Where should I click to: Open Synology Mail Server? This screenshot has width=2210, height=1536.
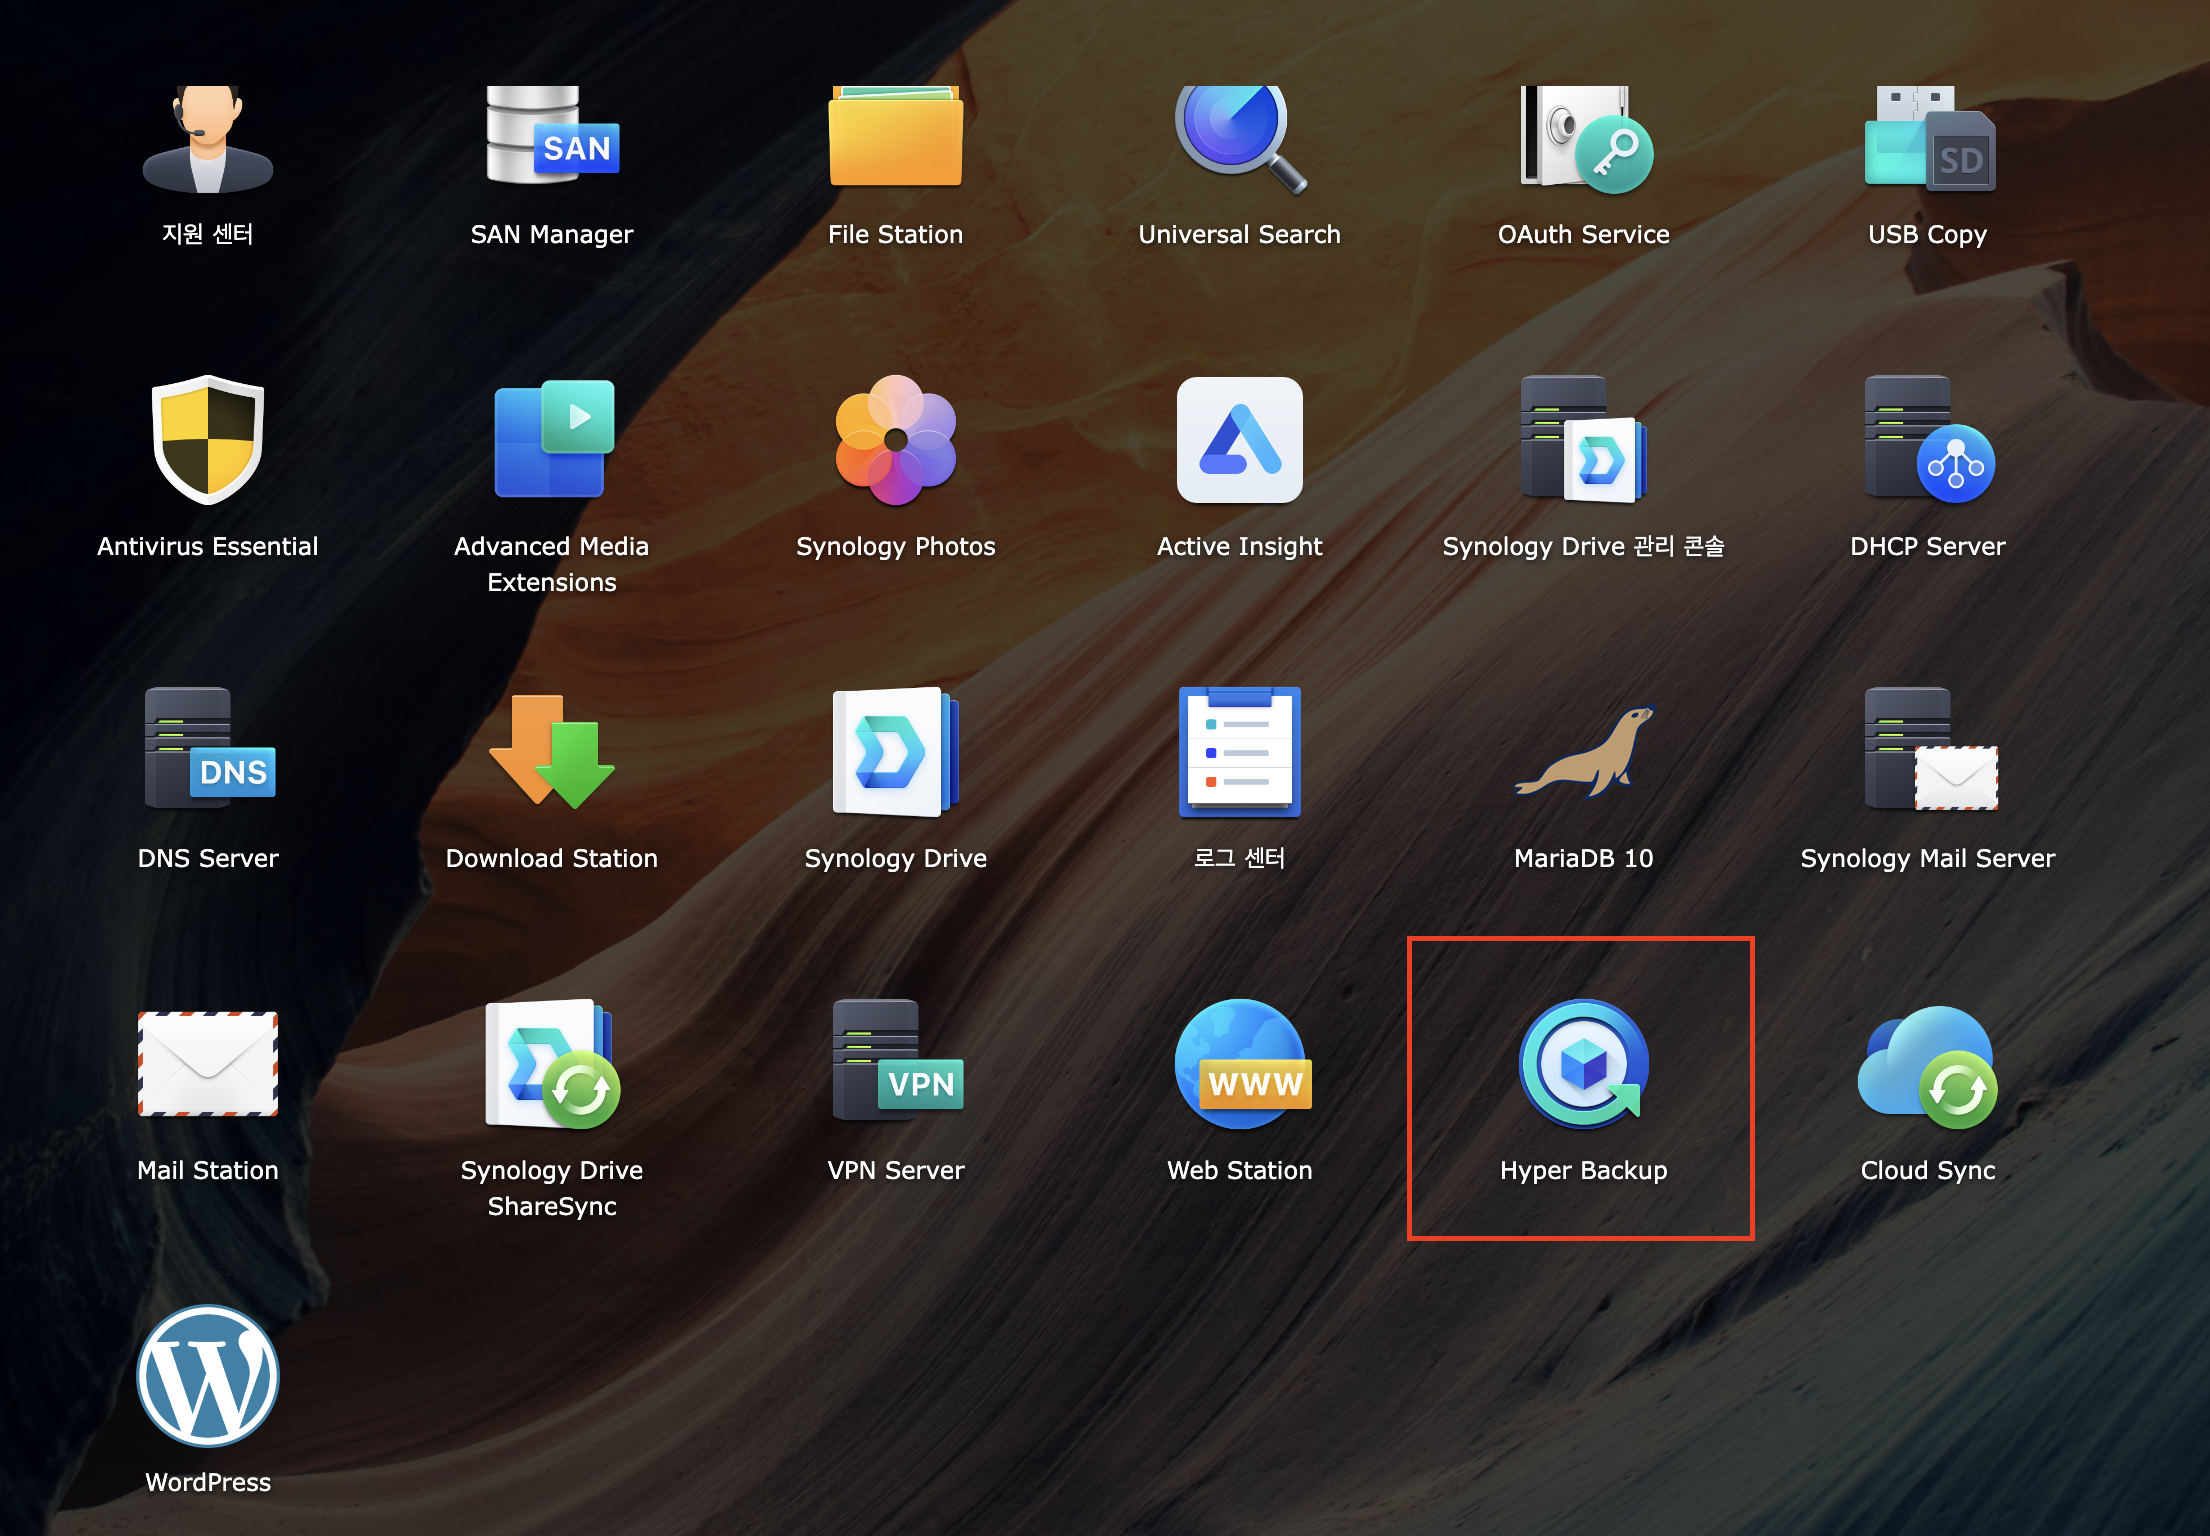point(1927,752)
